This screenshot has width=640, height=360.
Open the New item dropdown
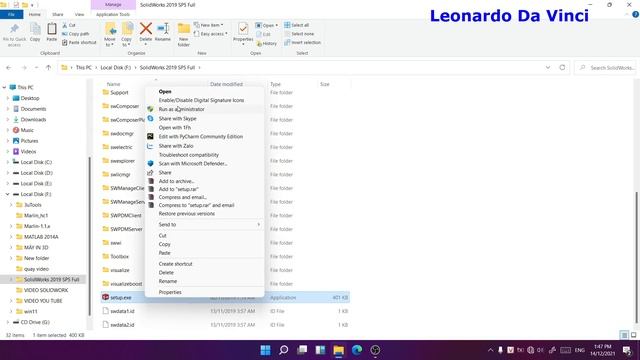209,25
